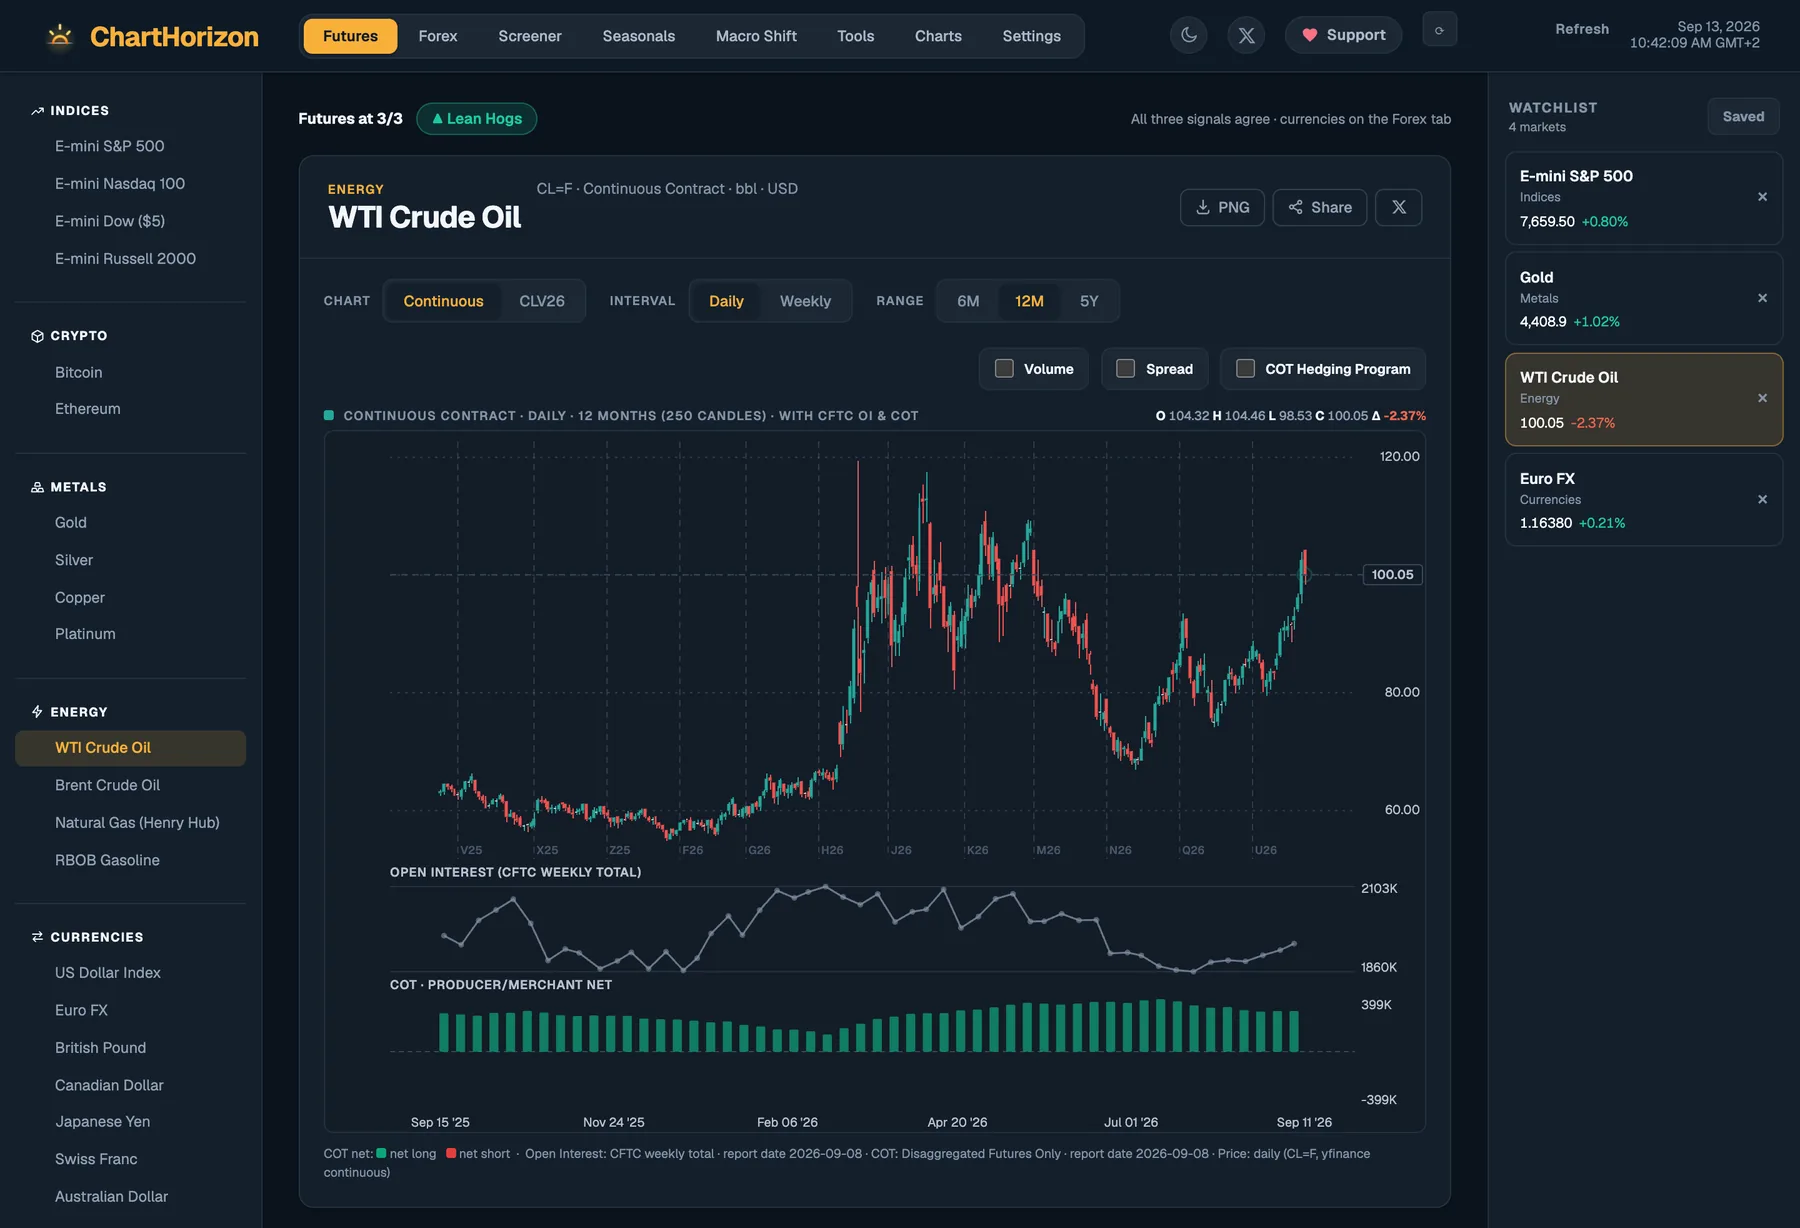The height and width of the screenshot is (1228, 1800).
Task: Open the Settings tab
Action: 1032,36
